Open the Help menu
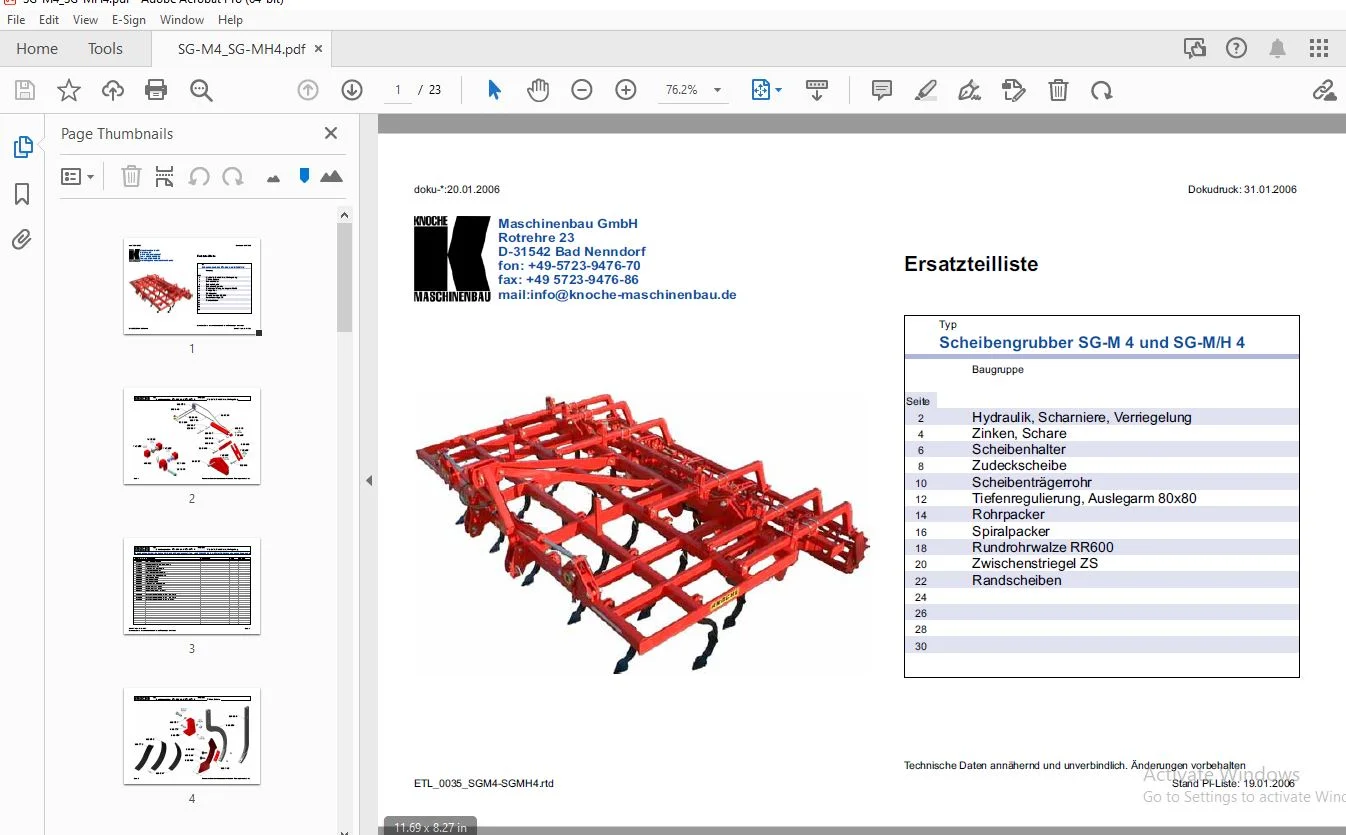This screenshot has height=835, width=1346. pyautogui.click(x=231, y=20)
